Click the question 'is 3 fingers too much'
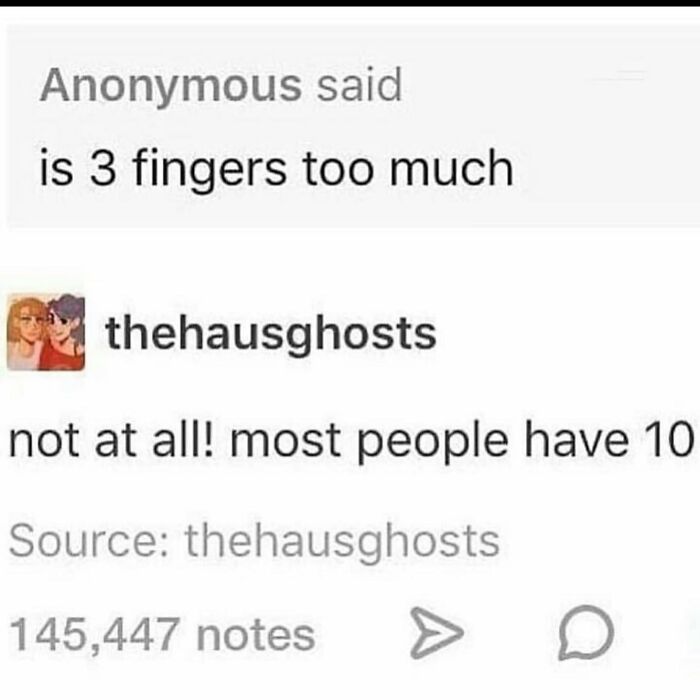Viewport: 700px width, 700px height. point(276,169)
